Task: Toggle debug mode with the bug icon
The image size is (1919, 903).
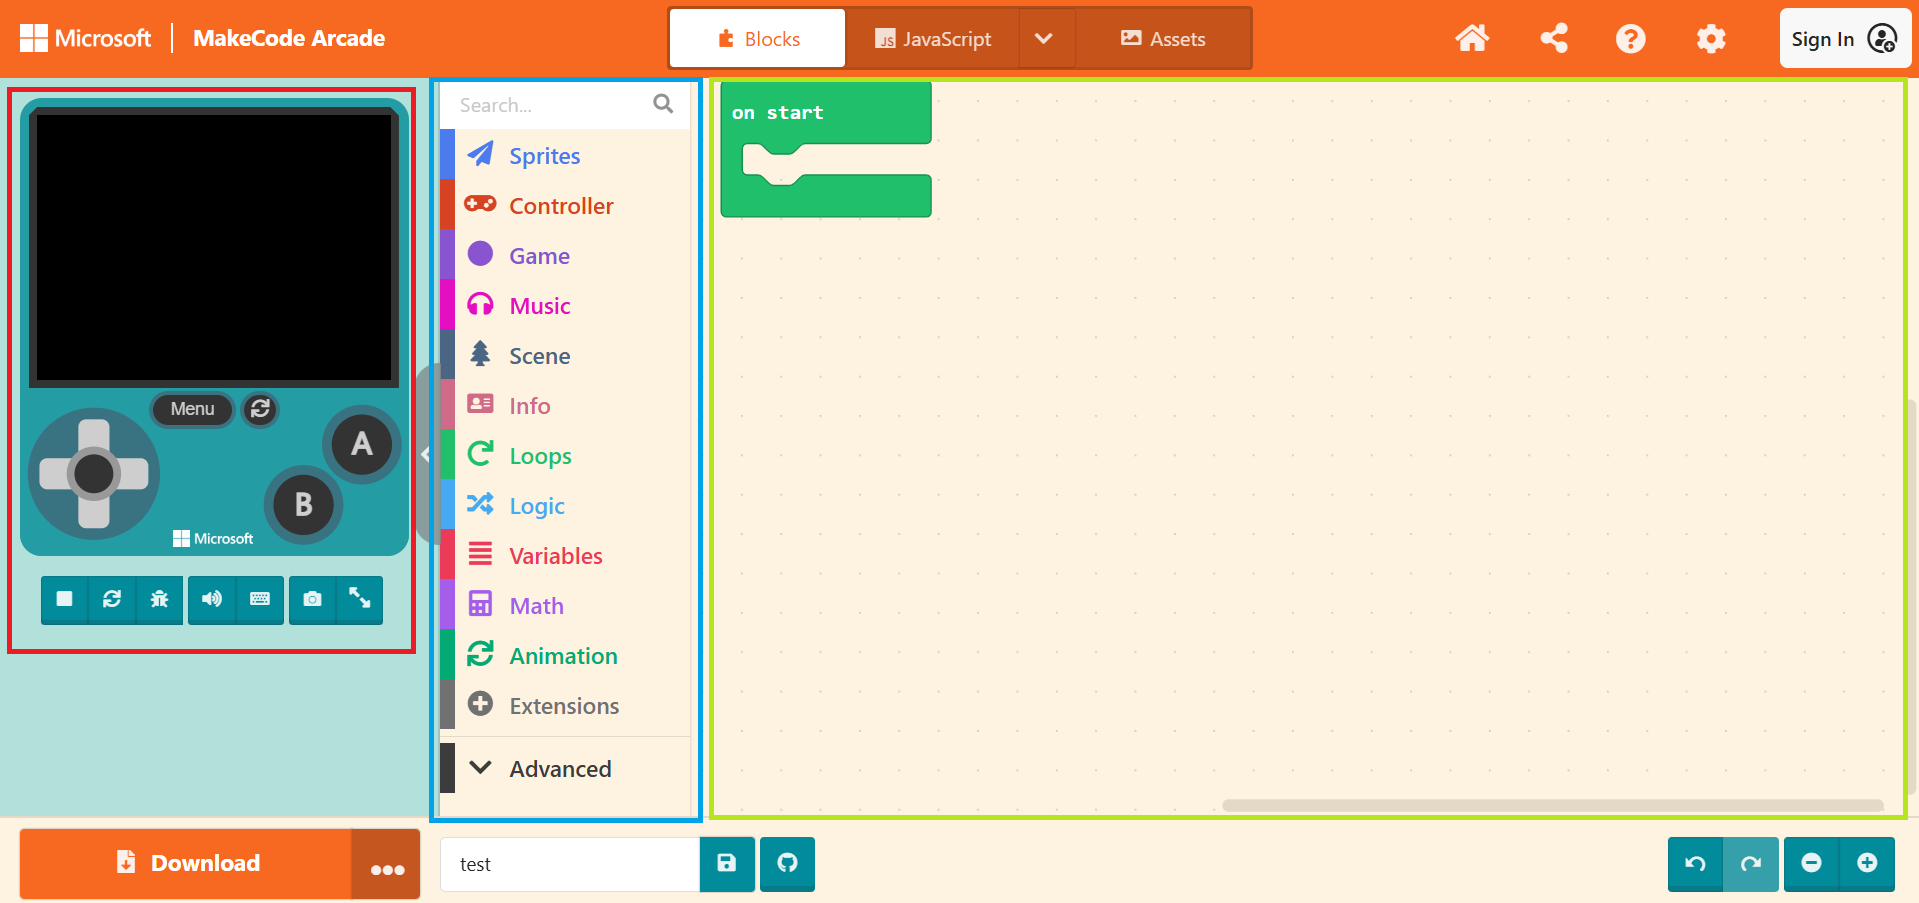Action: (x=159, y=599)
